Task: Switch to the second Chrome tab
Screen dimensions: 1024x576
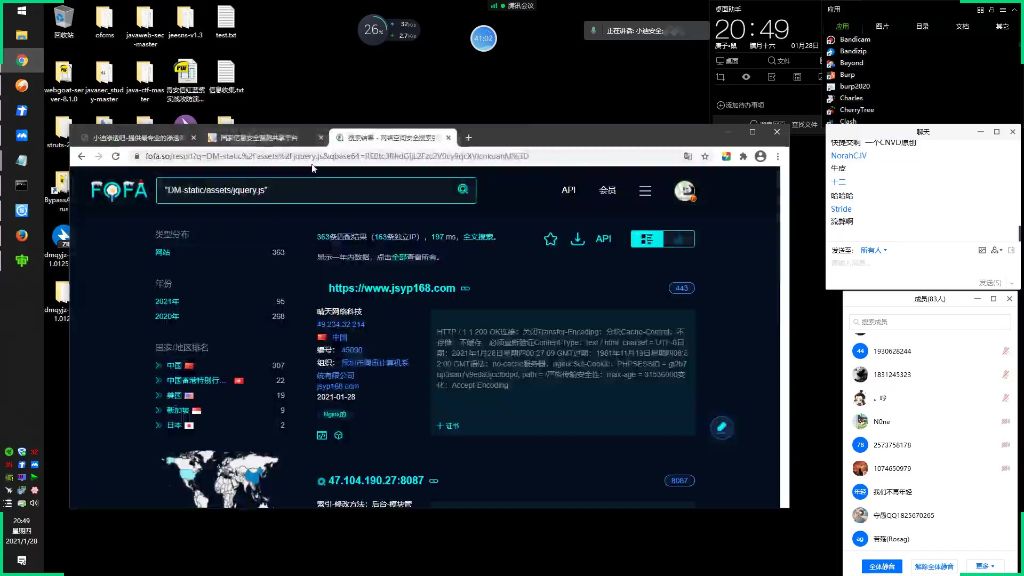Action: click(264, 138)
